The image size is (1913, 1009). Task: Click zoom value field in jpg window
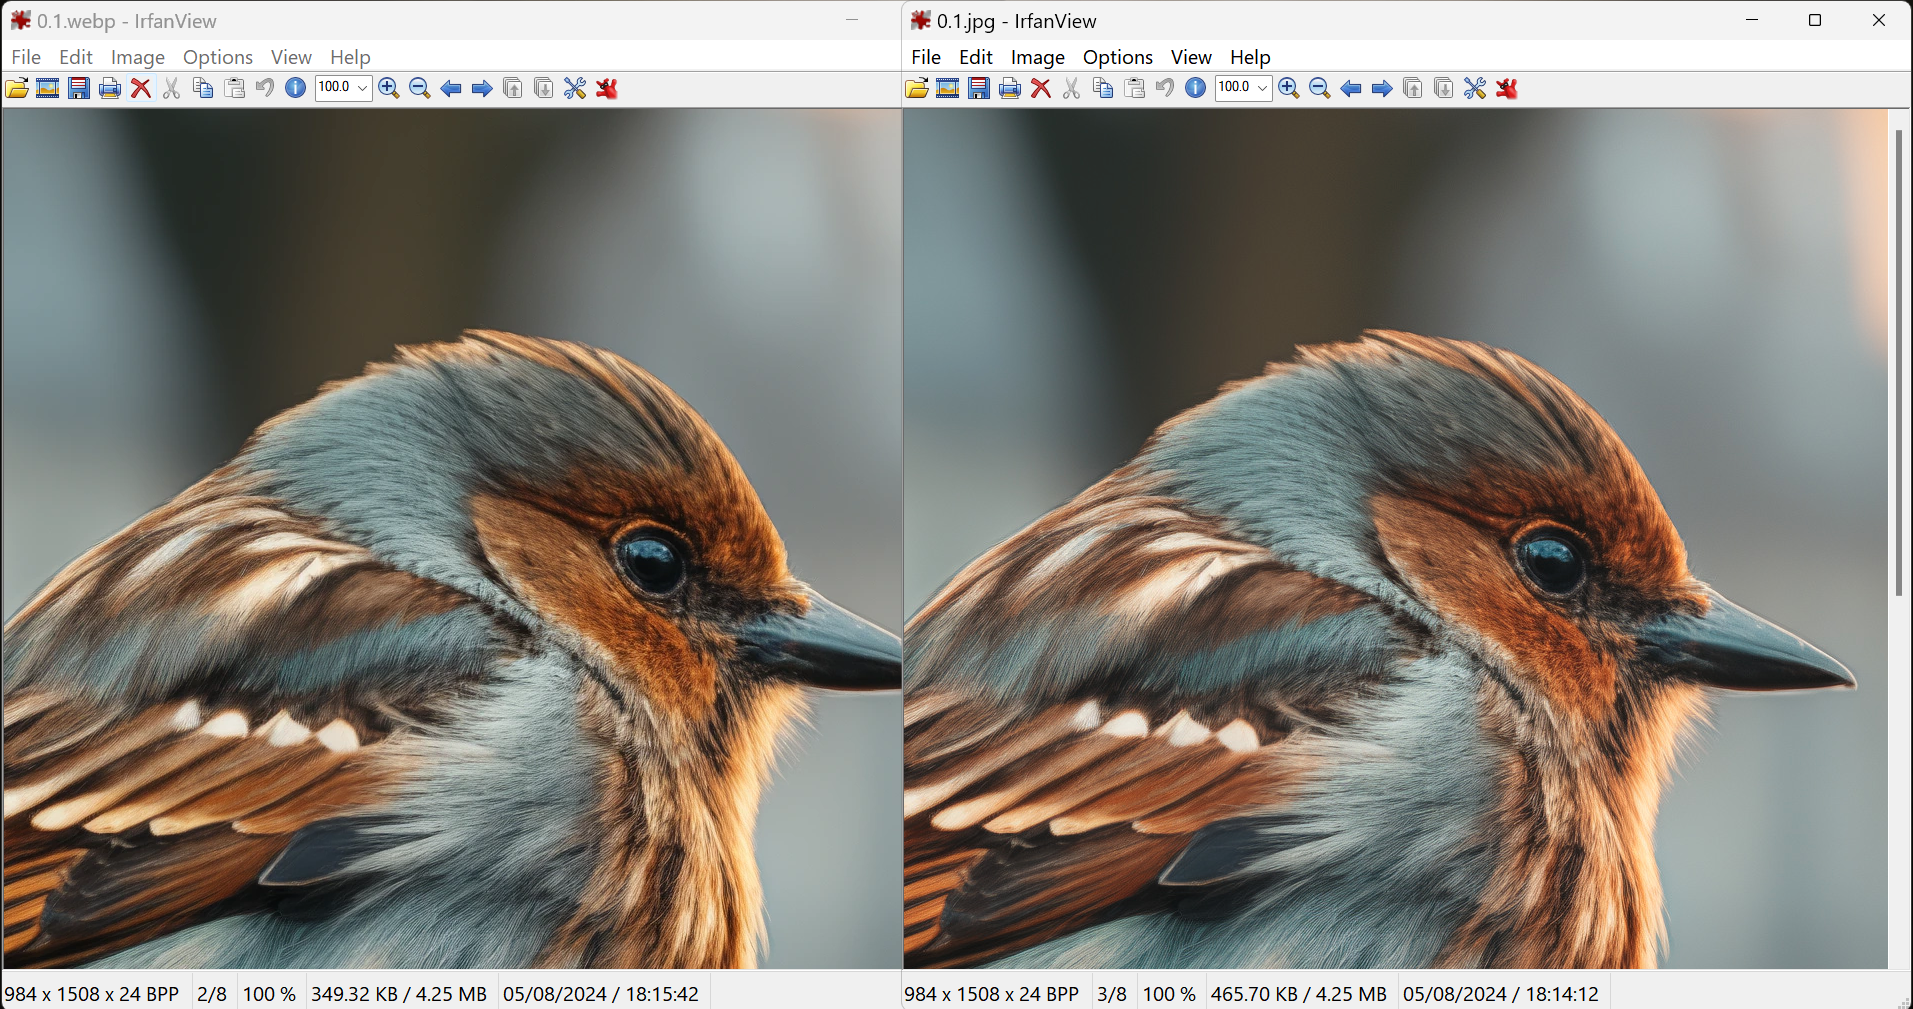(x=1235, y=88)
